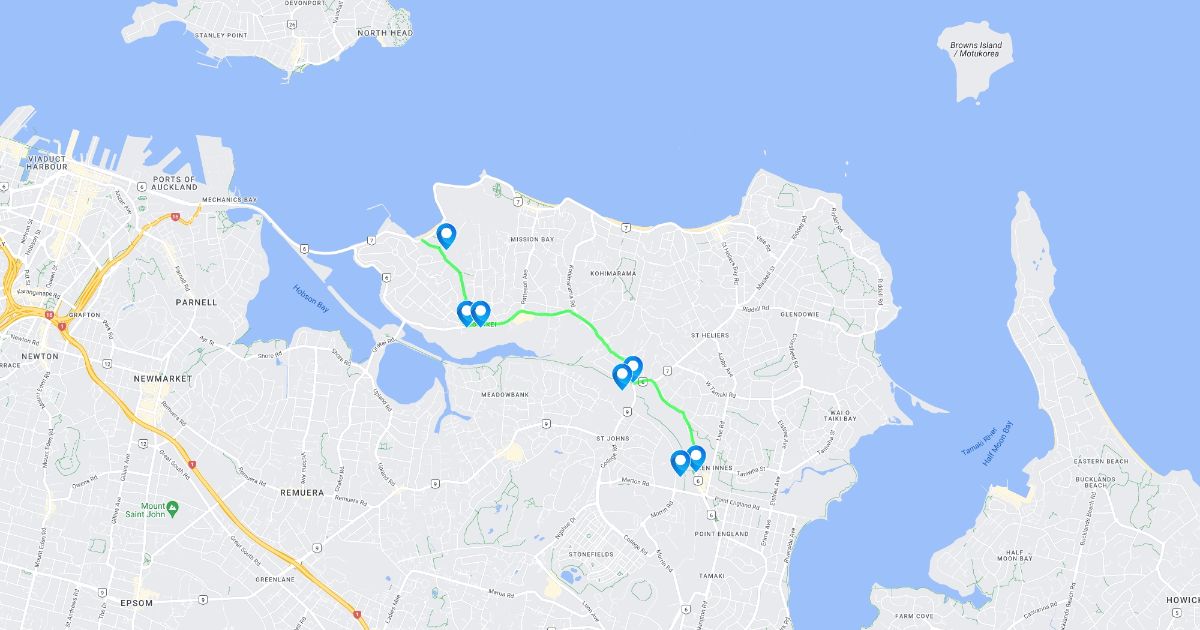This screenshot has width=1200, height=630.
Task: Select the lower-left pin above St Johns
Action: coord(621,377)
